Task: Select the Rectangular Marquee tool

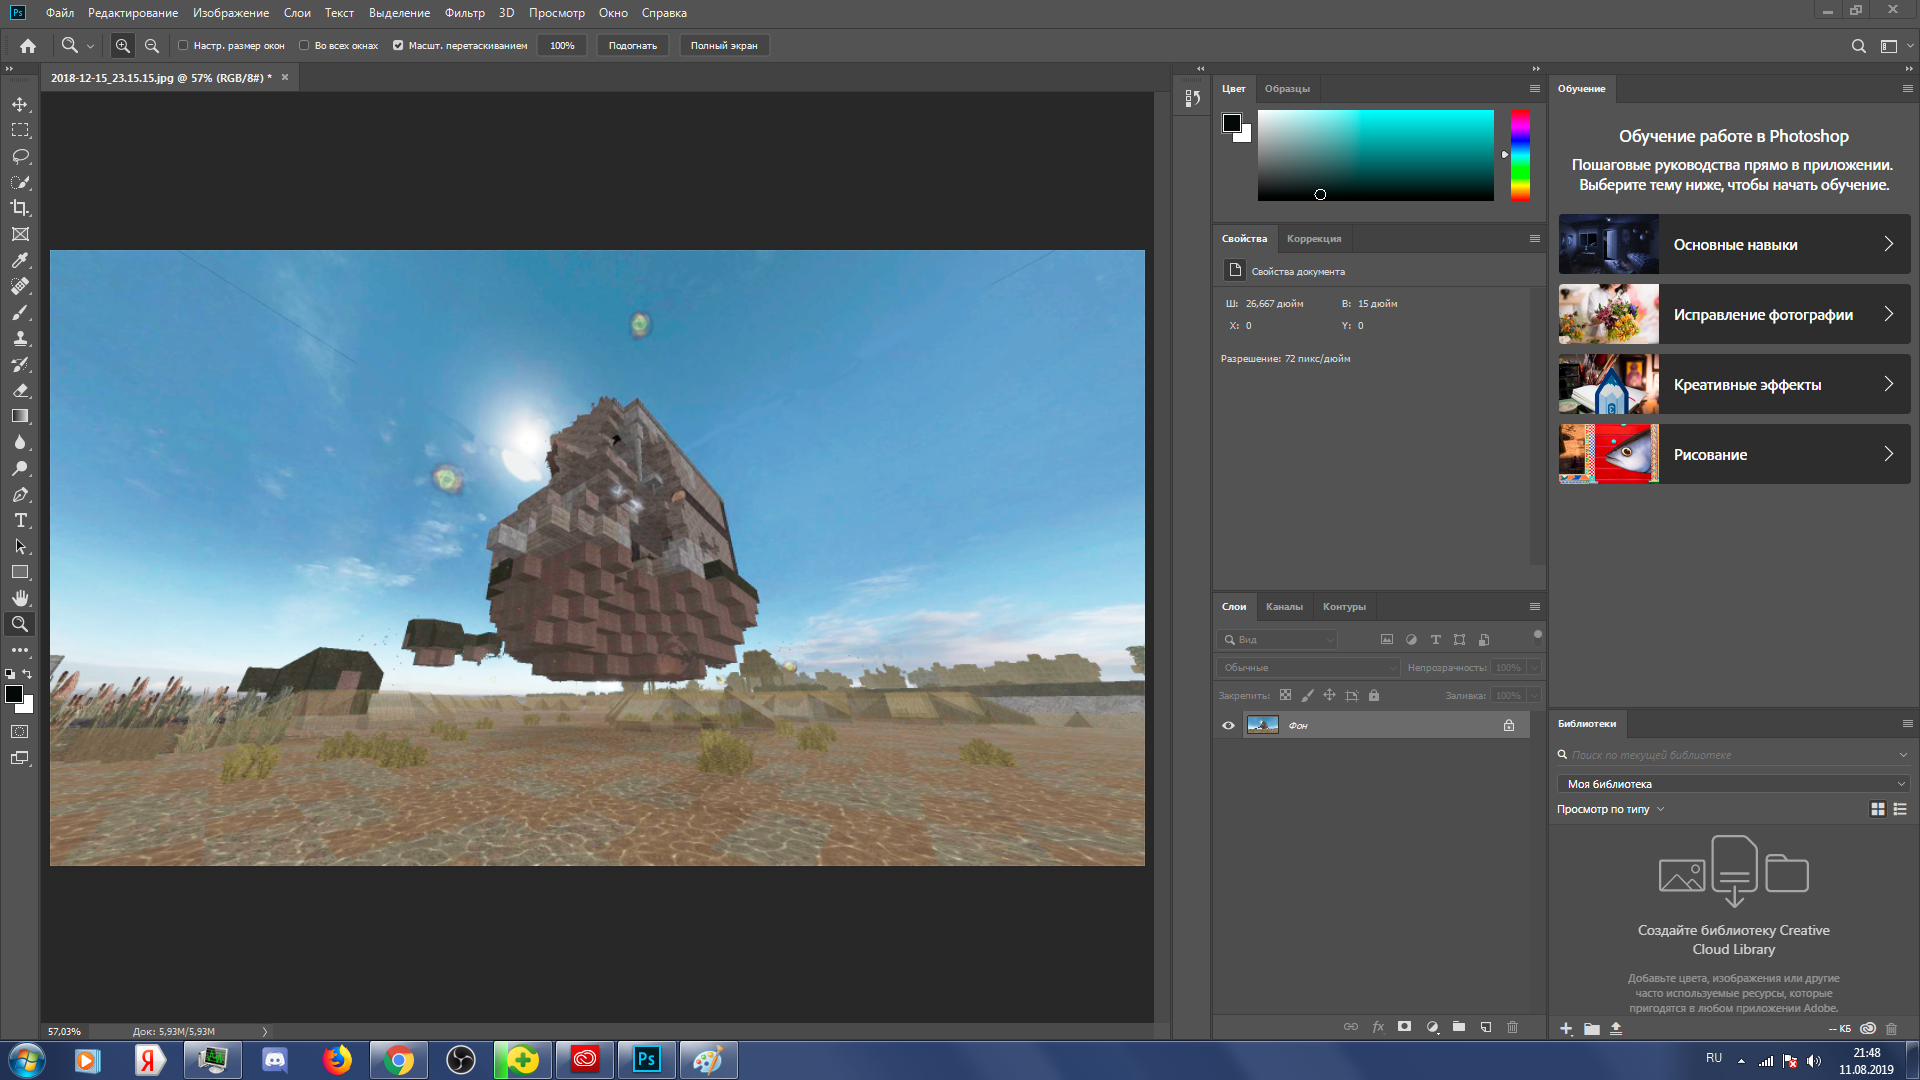Action: point(20,130)
